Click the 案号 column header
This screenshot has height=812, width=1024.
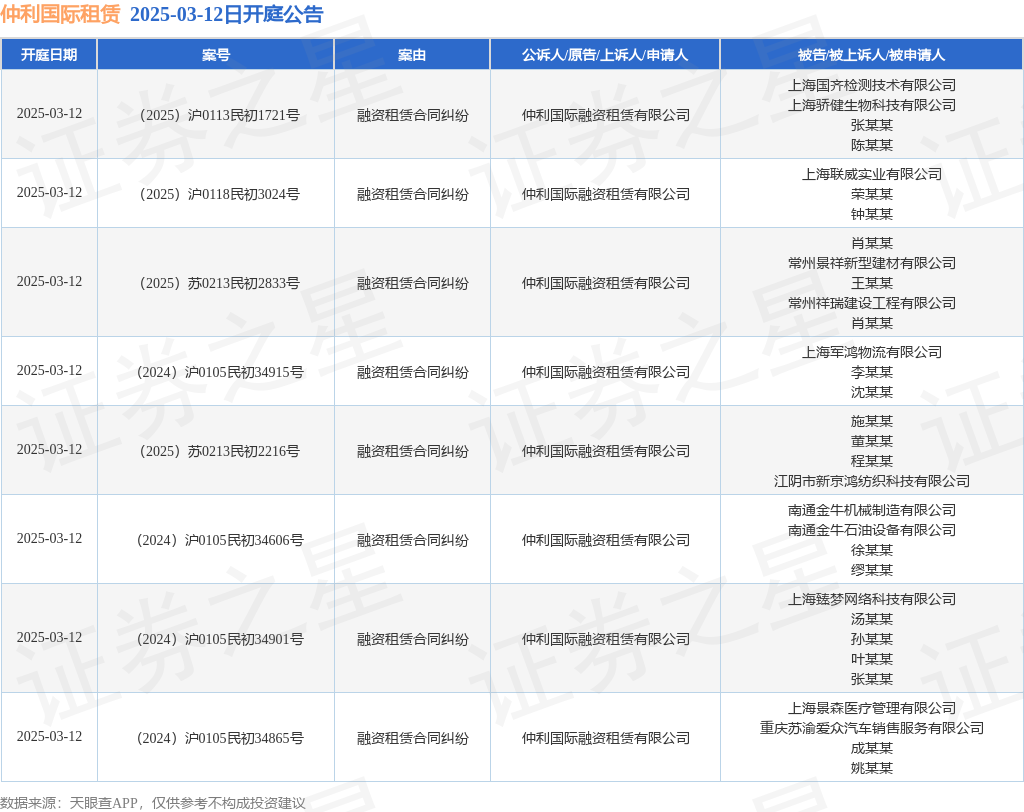click(x=216, y=55)
